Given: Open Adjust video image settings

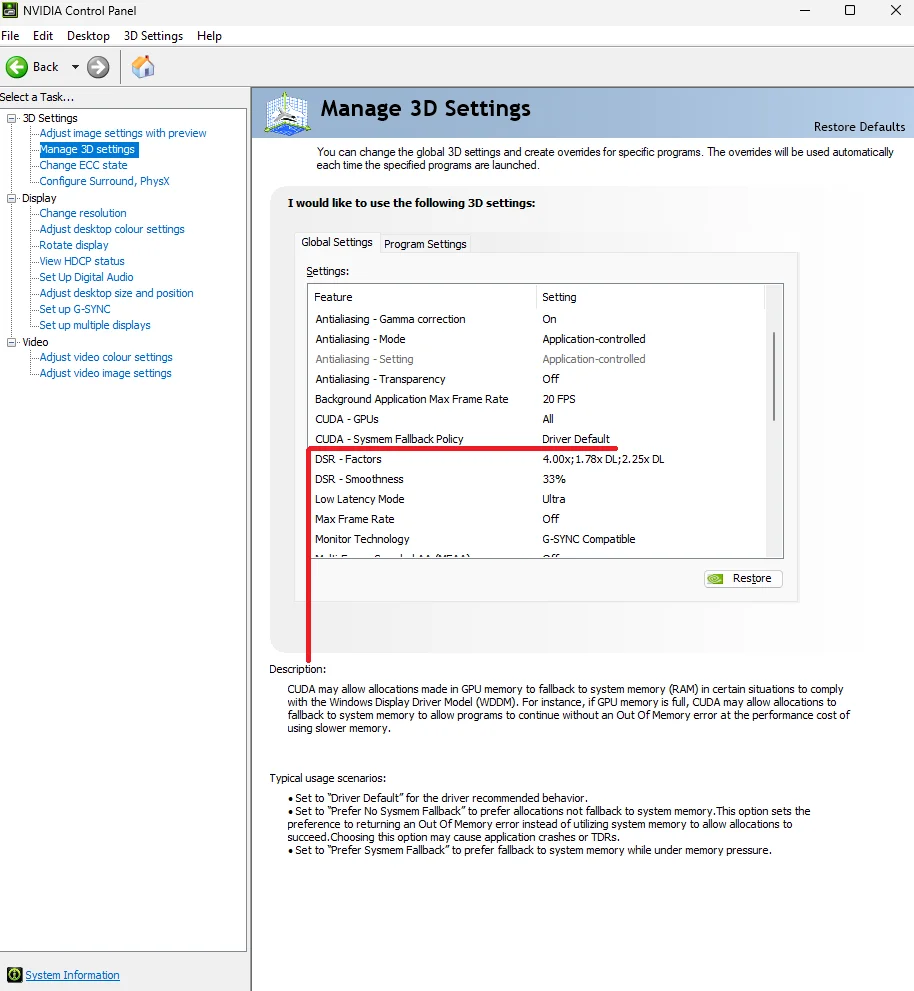Looking at the screenshot, I should tap(106, 374).
